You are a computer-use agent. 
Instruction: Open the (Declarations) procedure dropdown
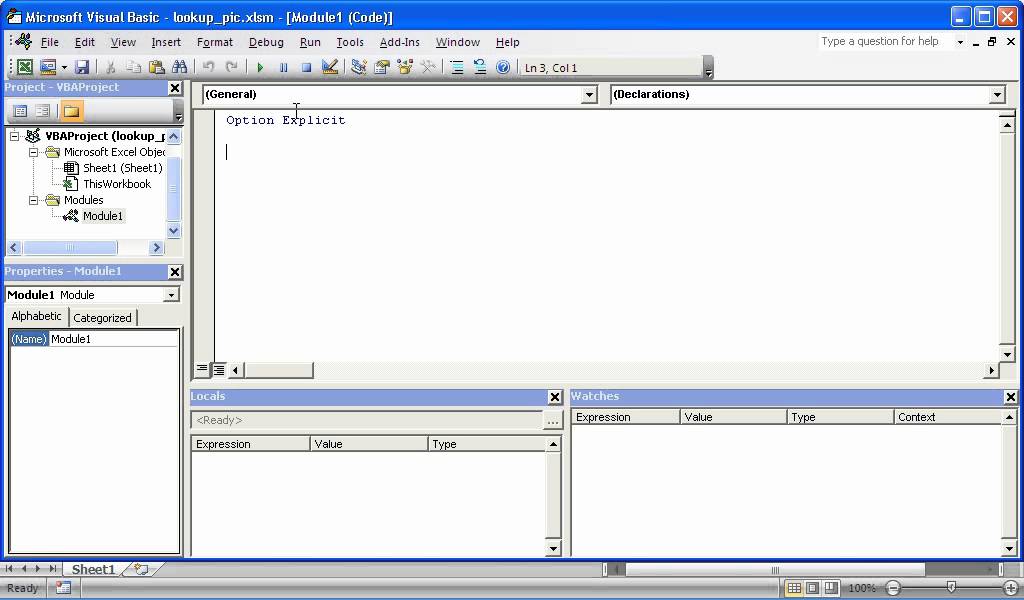997,95
